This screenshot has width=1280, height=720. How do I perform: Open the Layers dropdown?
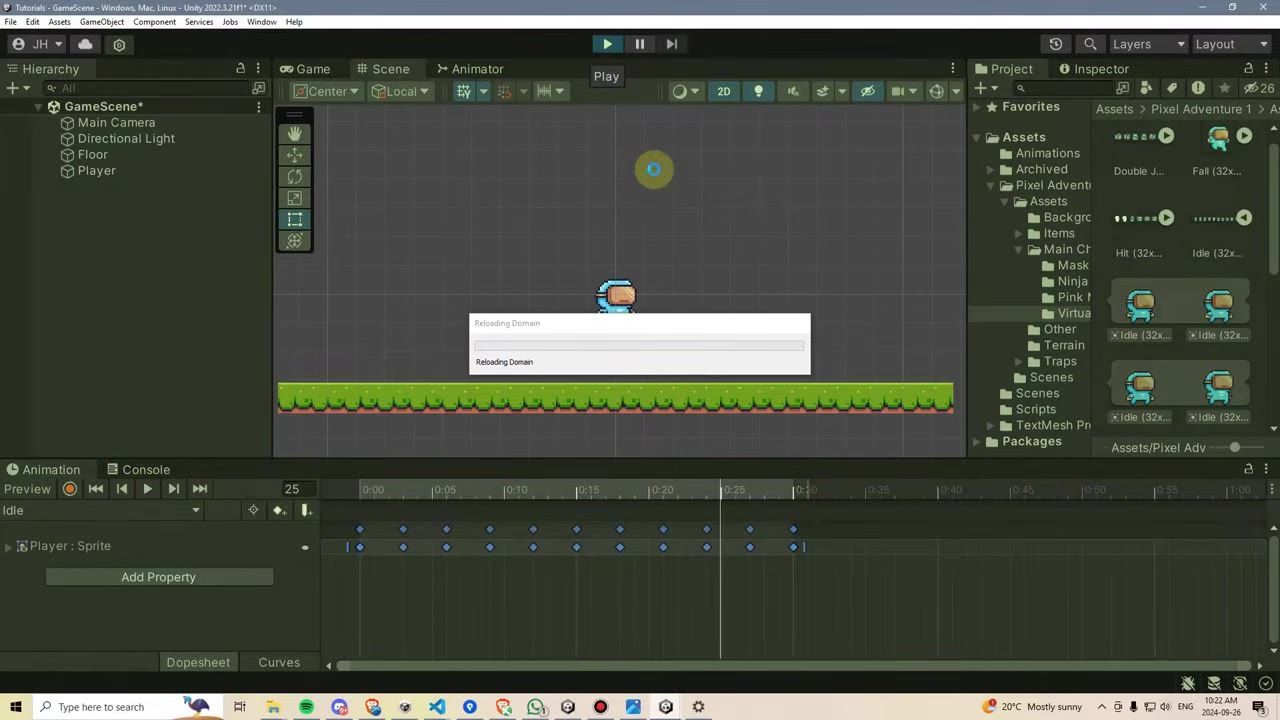click(x=1148, y=44)
